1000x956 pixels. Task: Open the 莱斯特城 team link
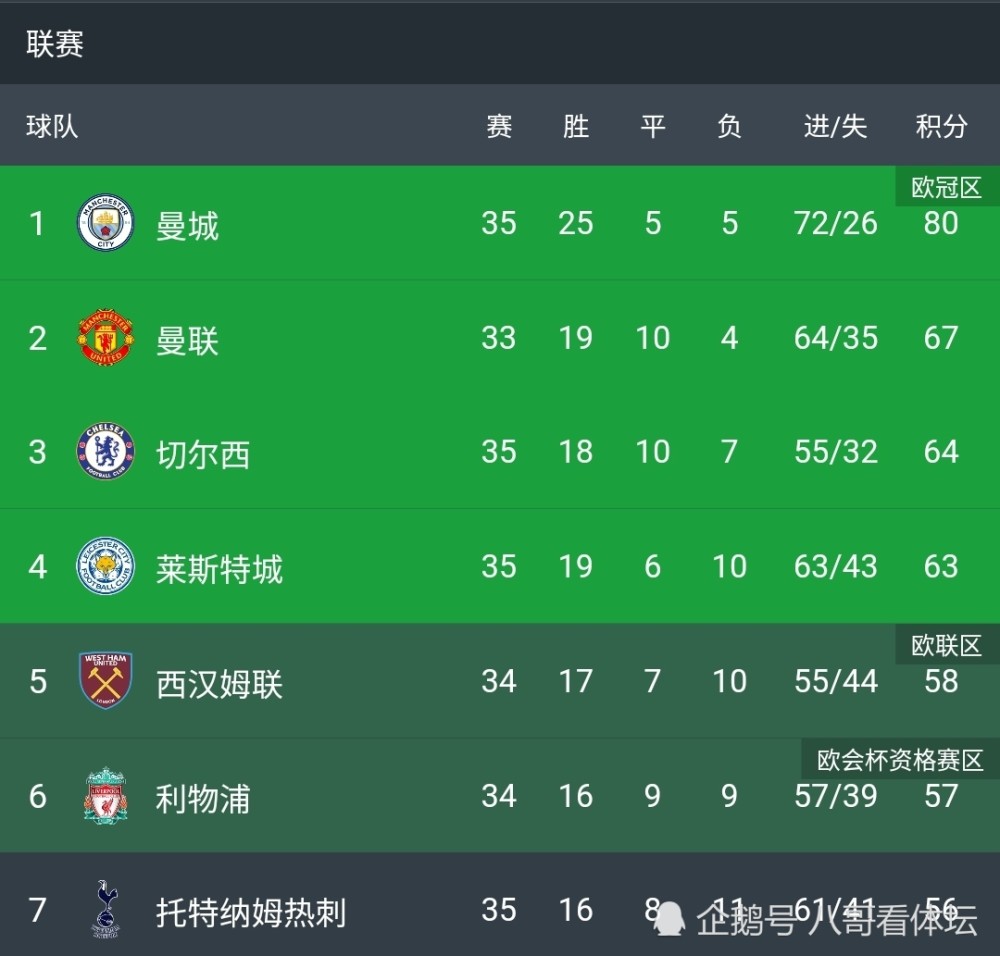(x=219, y=568)
